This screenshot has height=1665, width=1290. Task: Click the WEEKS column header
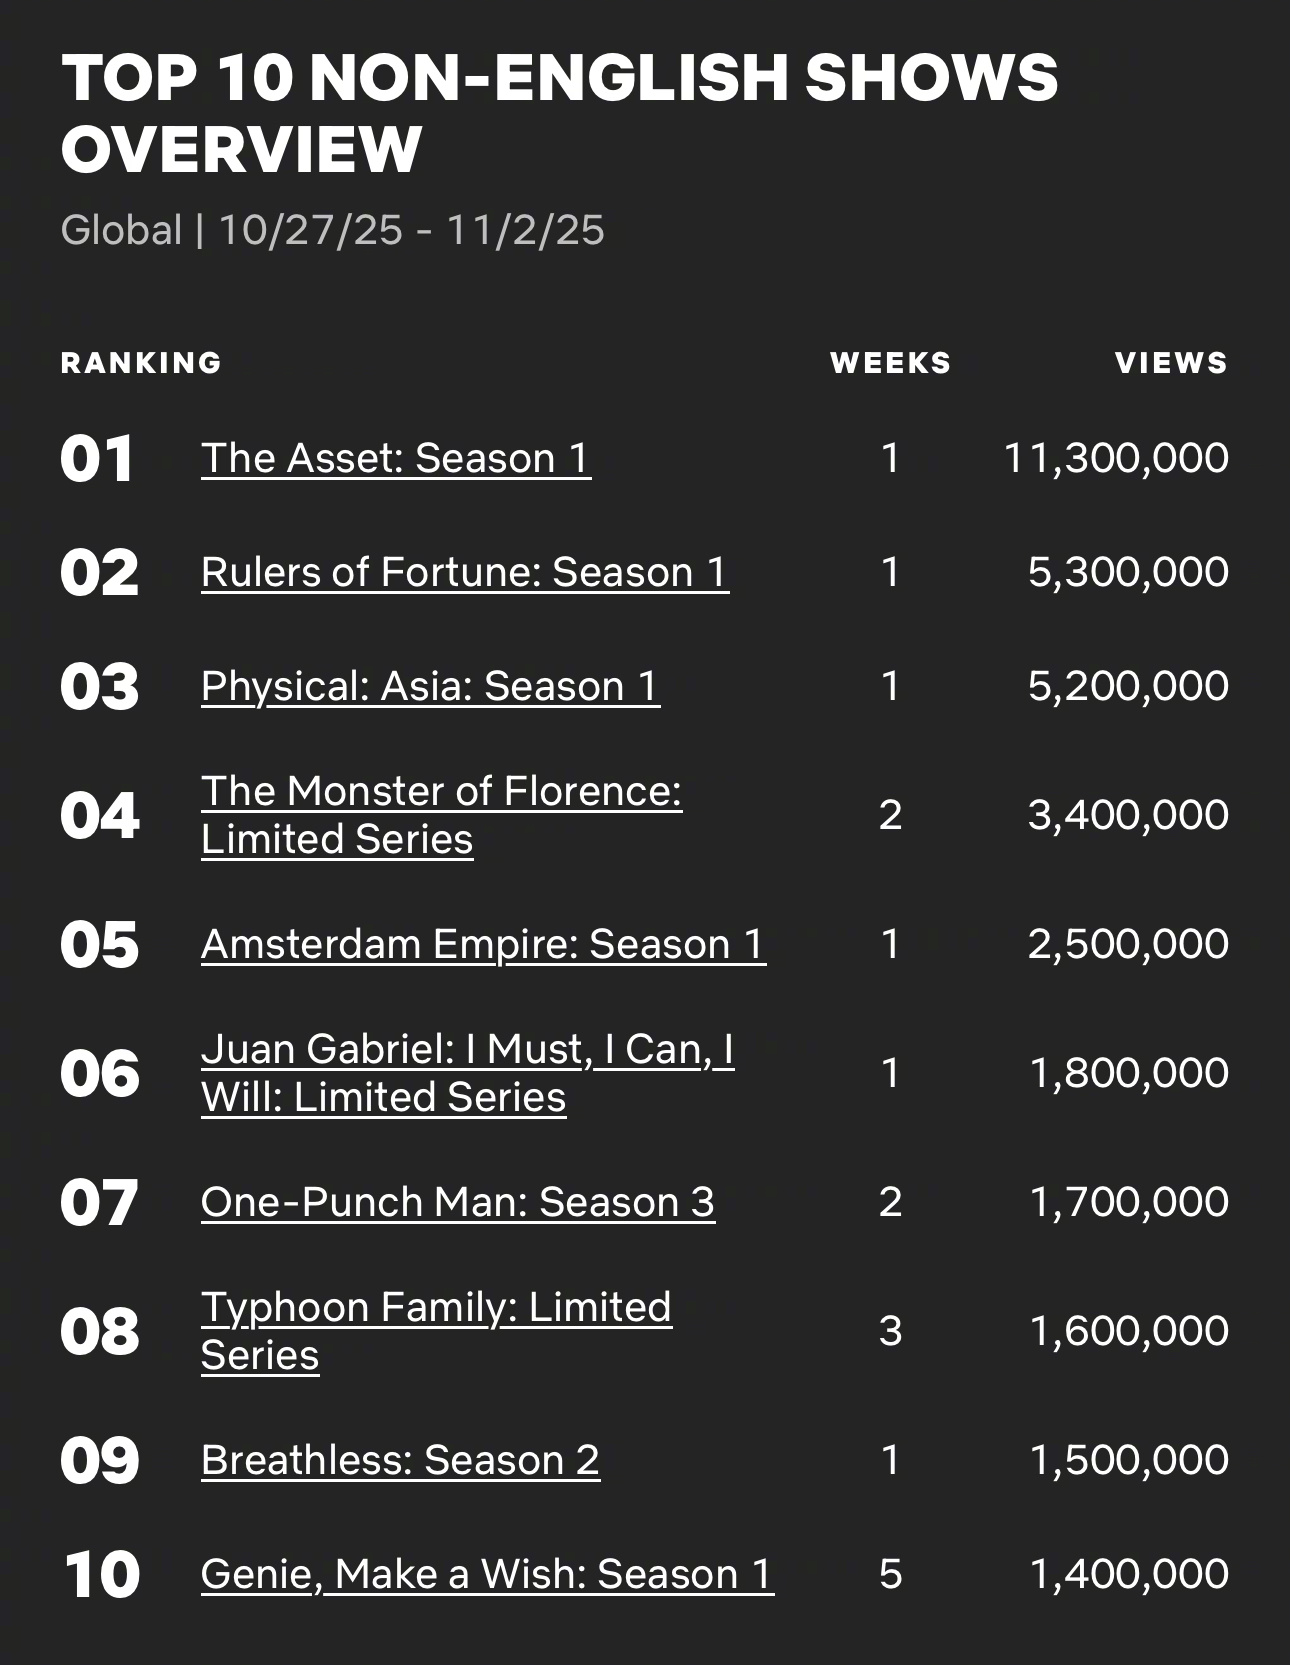pos(891,363)
